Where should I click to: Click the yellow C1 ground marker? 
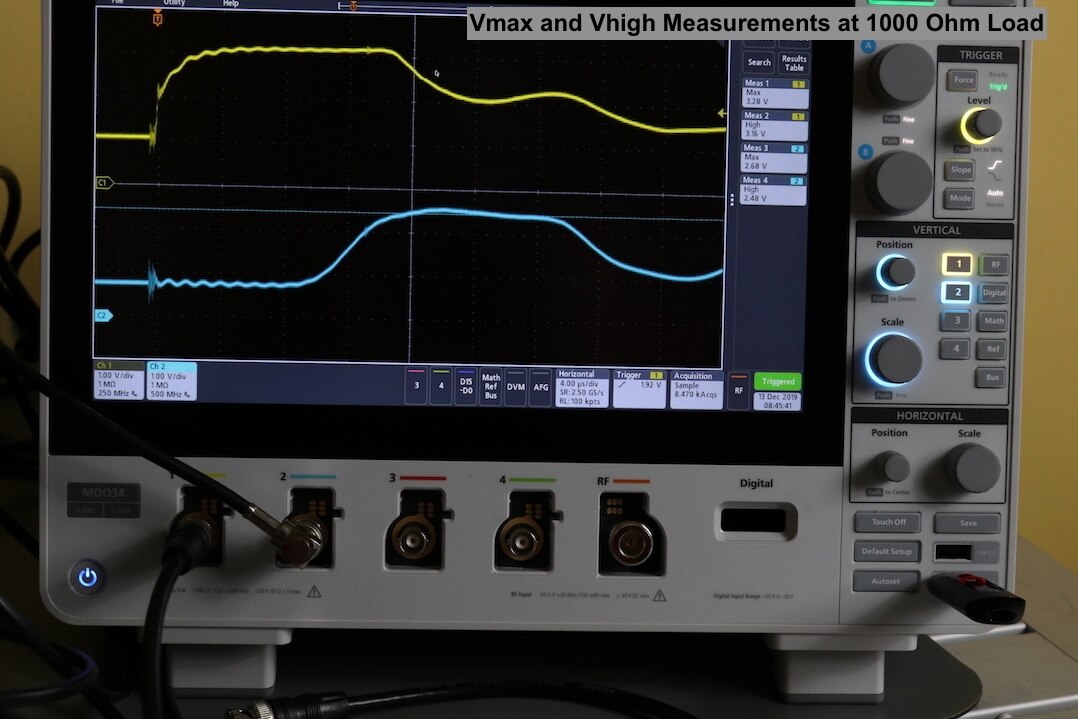point(104,183)
